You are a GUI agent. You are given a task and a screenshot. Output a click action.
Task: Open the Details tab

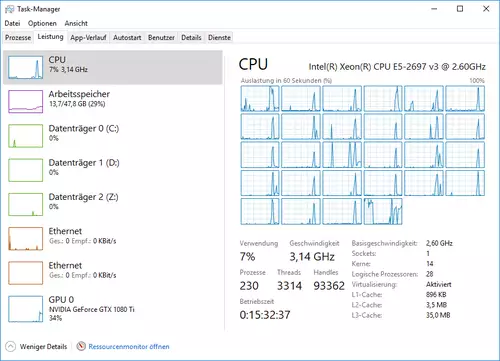[x=191, y=38]
